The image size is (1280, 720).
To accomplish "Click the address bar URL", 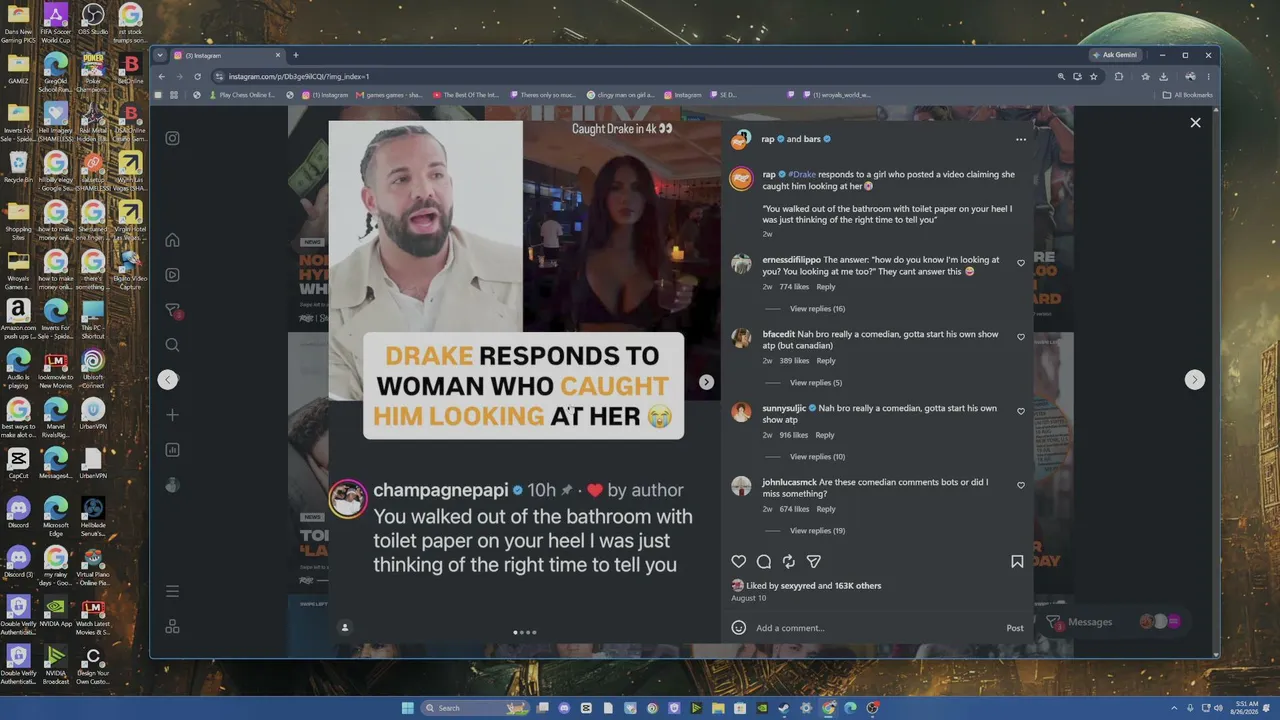I will pyautogui.click(x=299, y=76).
